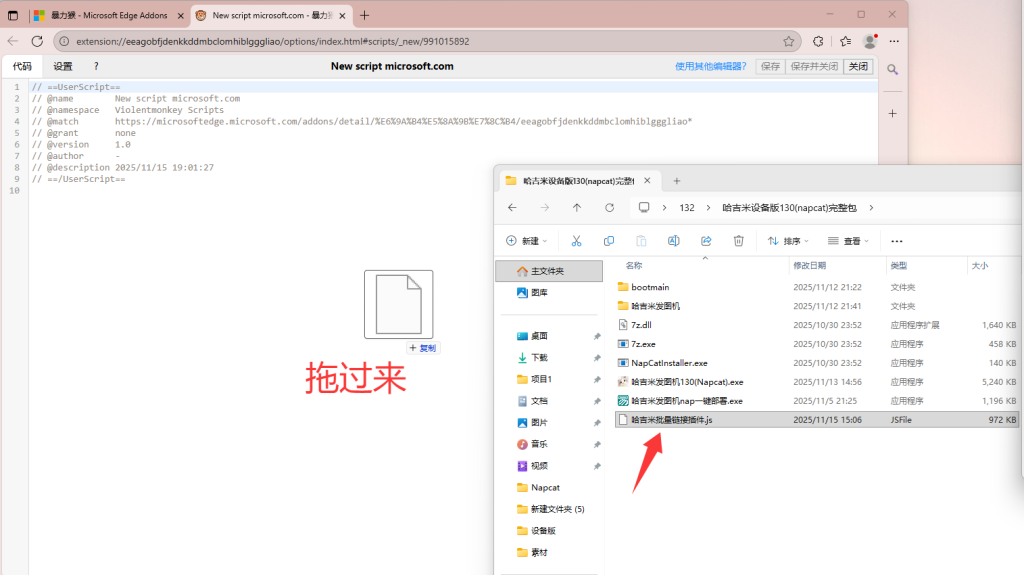Click the site info icon in the address bar

64,41
